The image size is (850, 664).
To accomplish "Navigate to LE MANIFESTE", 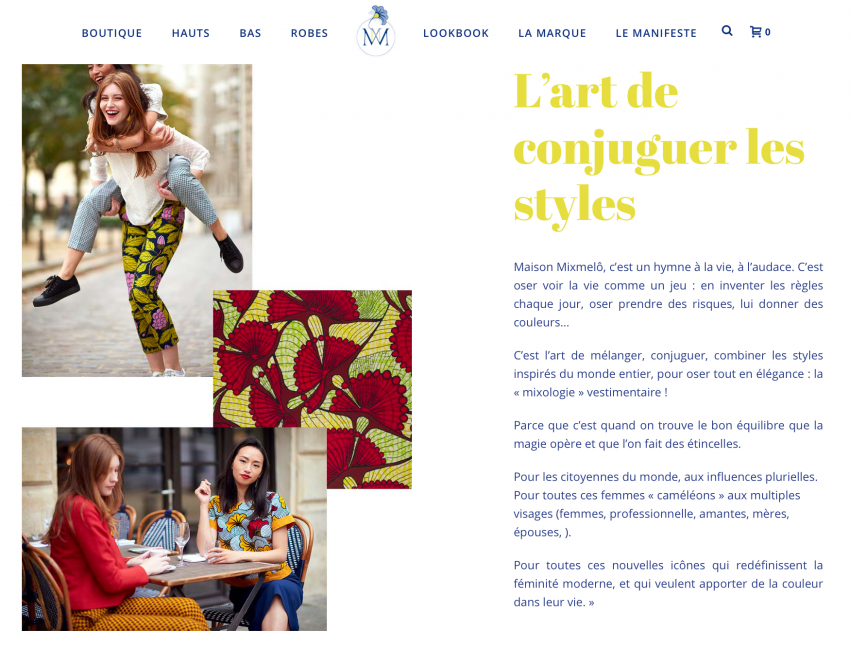I will (656, 33).
